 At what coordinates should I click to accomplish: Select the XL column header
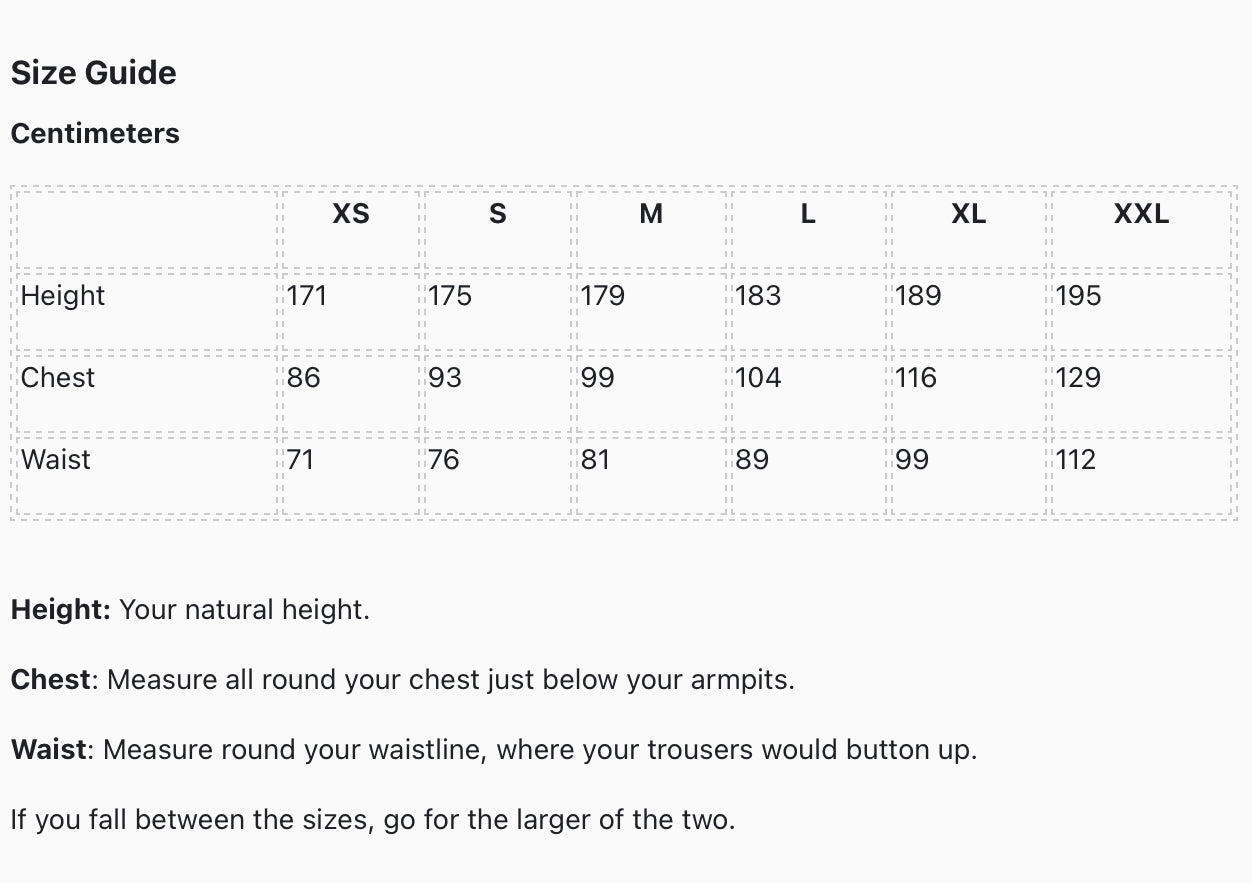point(968,214)
